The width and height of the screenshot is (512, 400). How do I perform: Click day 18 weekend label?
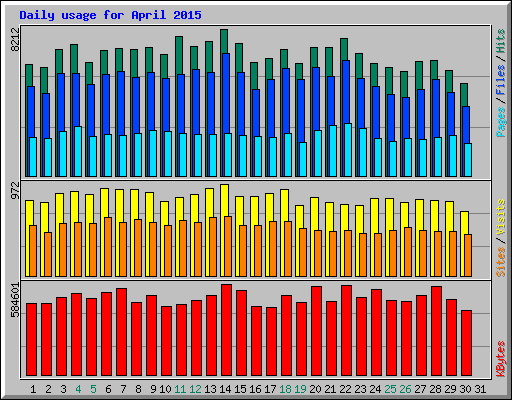[285, 389]
